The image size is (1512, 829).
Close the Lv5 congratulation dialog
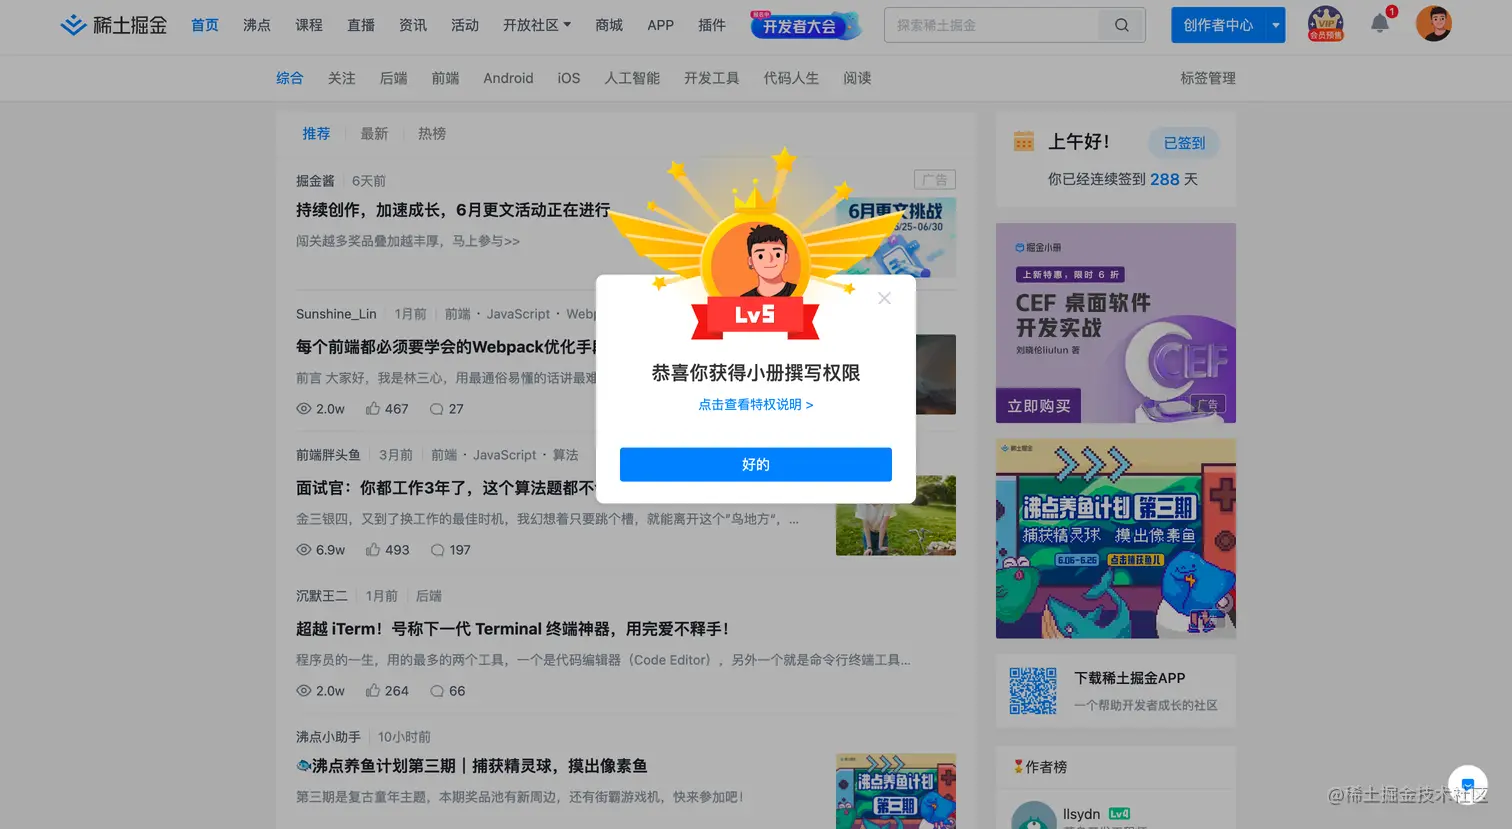click(884, 298)
